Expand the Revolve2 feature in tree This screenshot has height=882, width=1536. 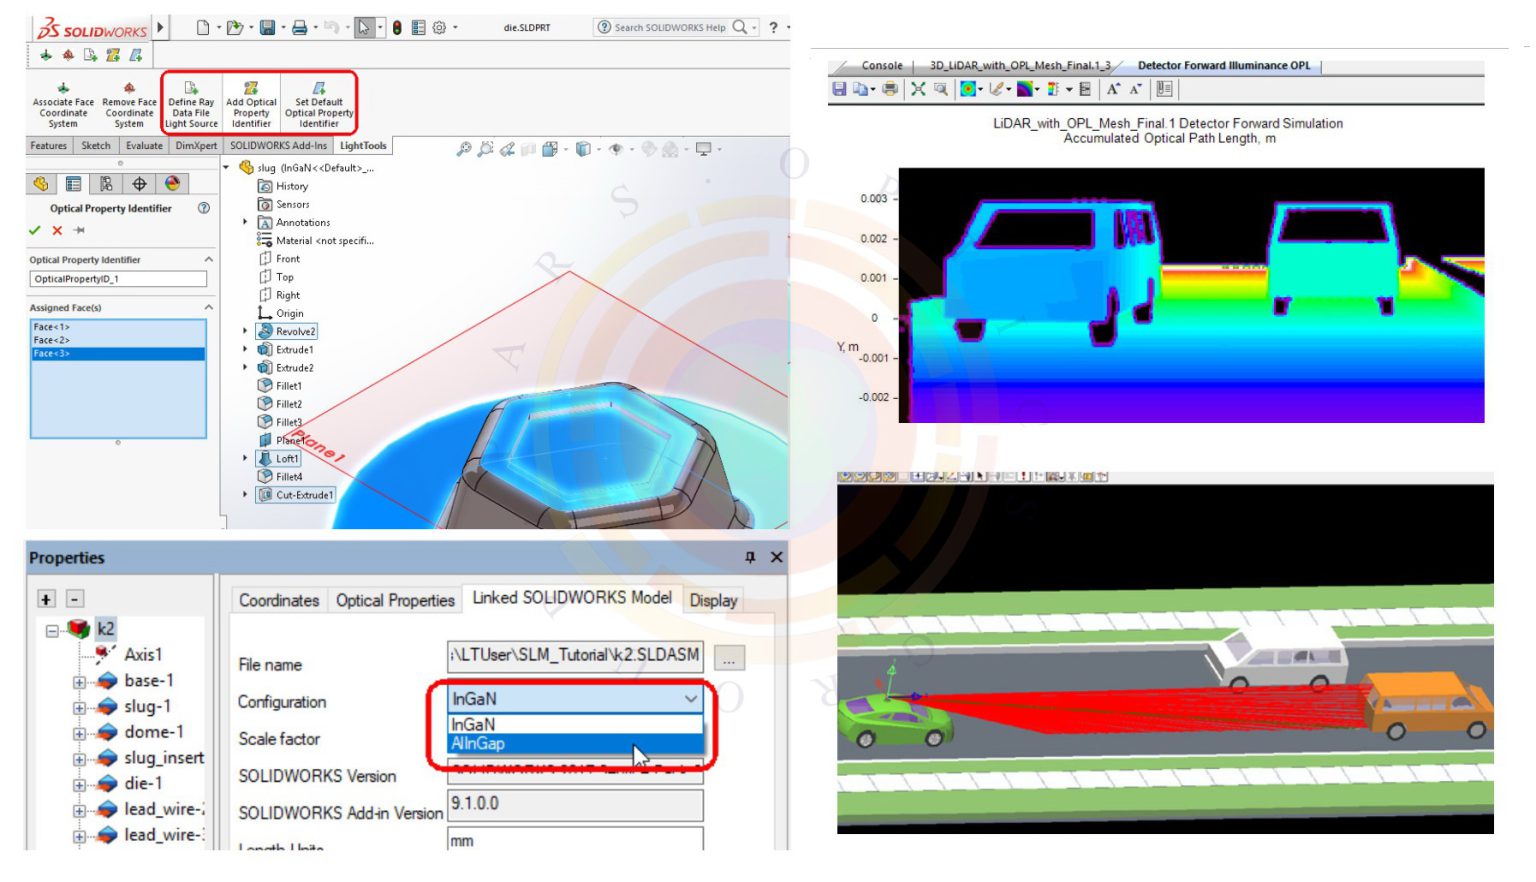point(245,331)
